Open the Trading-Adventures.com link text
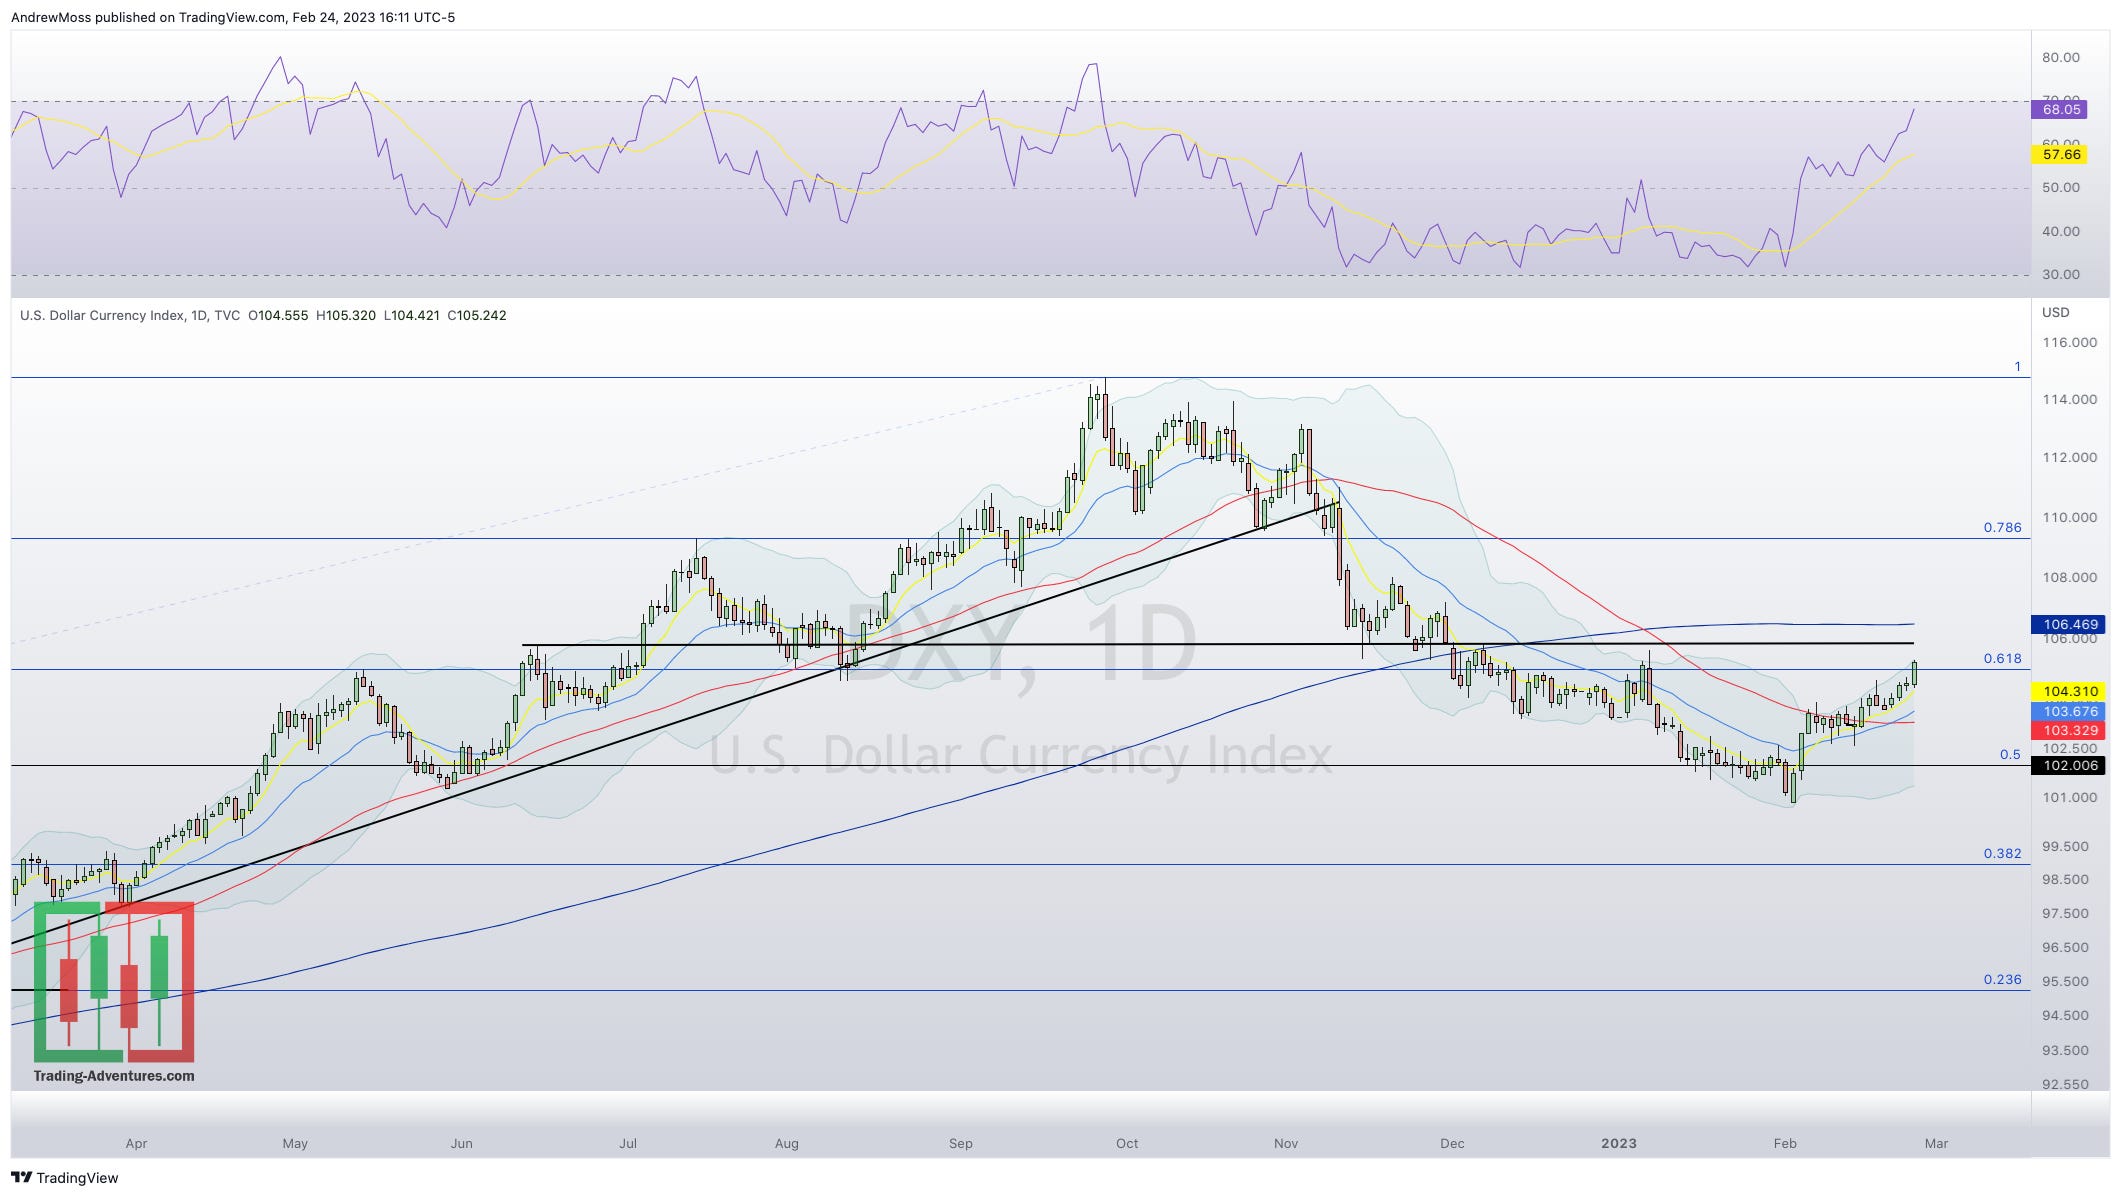The width and height of the screenshot is (2121, 1197). point(114,1076)
